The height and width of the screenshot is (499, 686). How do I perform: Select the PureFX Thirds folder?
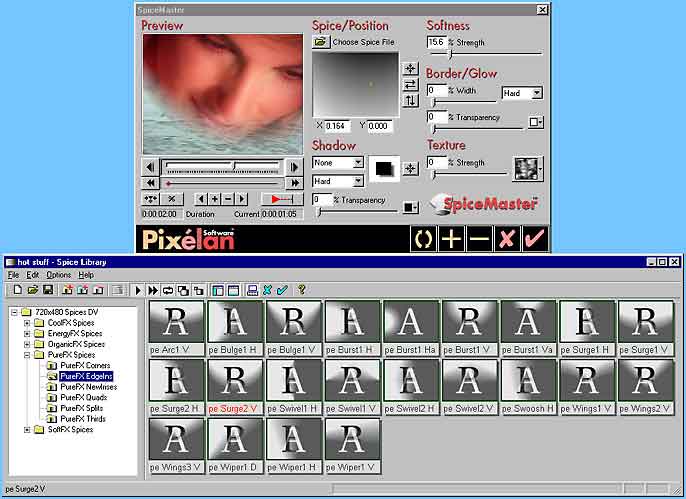pyautogui.click(x=83, y=419)
